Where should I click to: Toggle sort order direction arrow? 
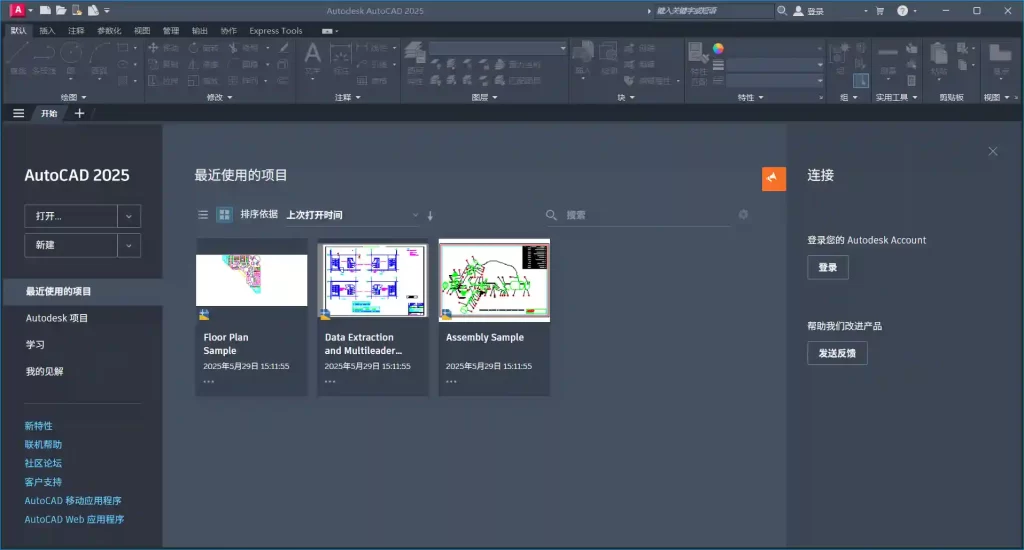point(431,215)
